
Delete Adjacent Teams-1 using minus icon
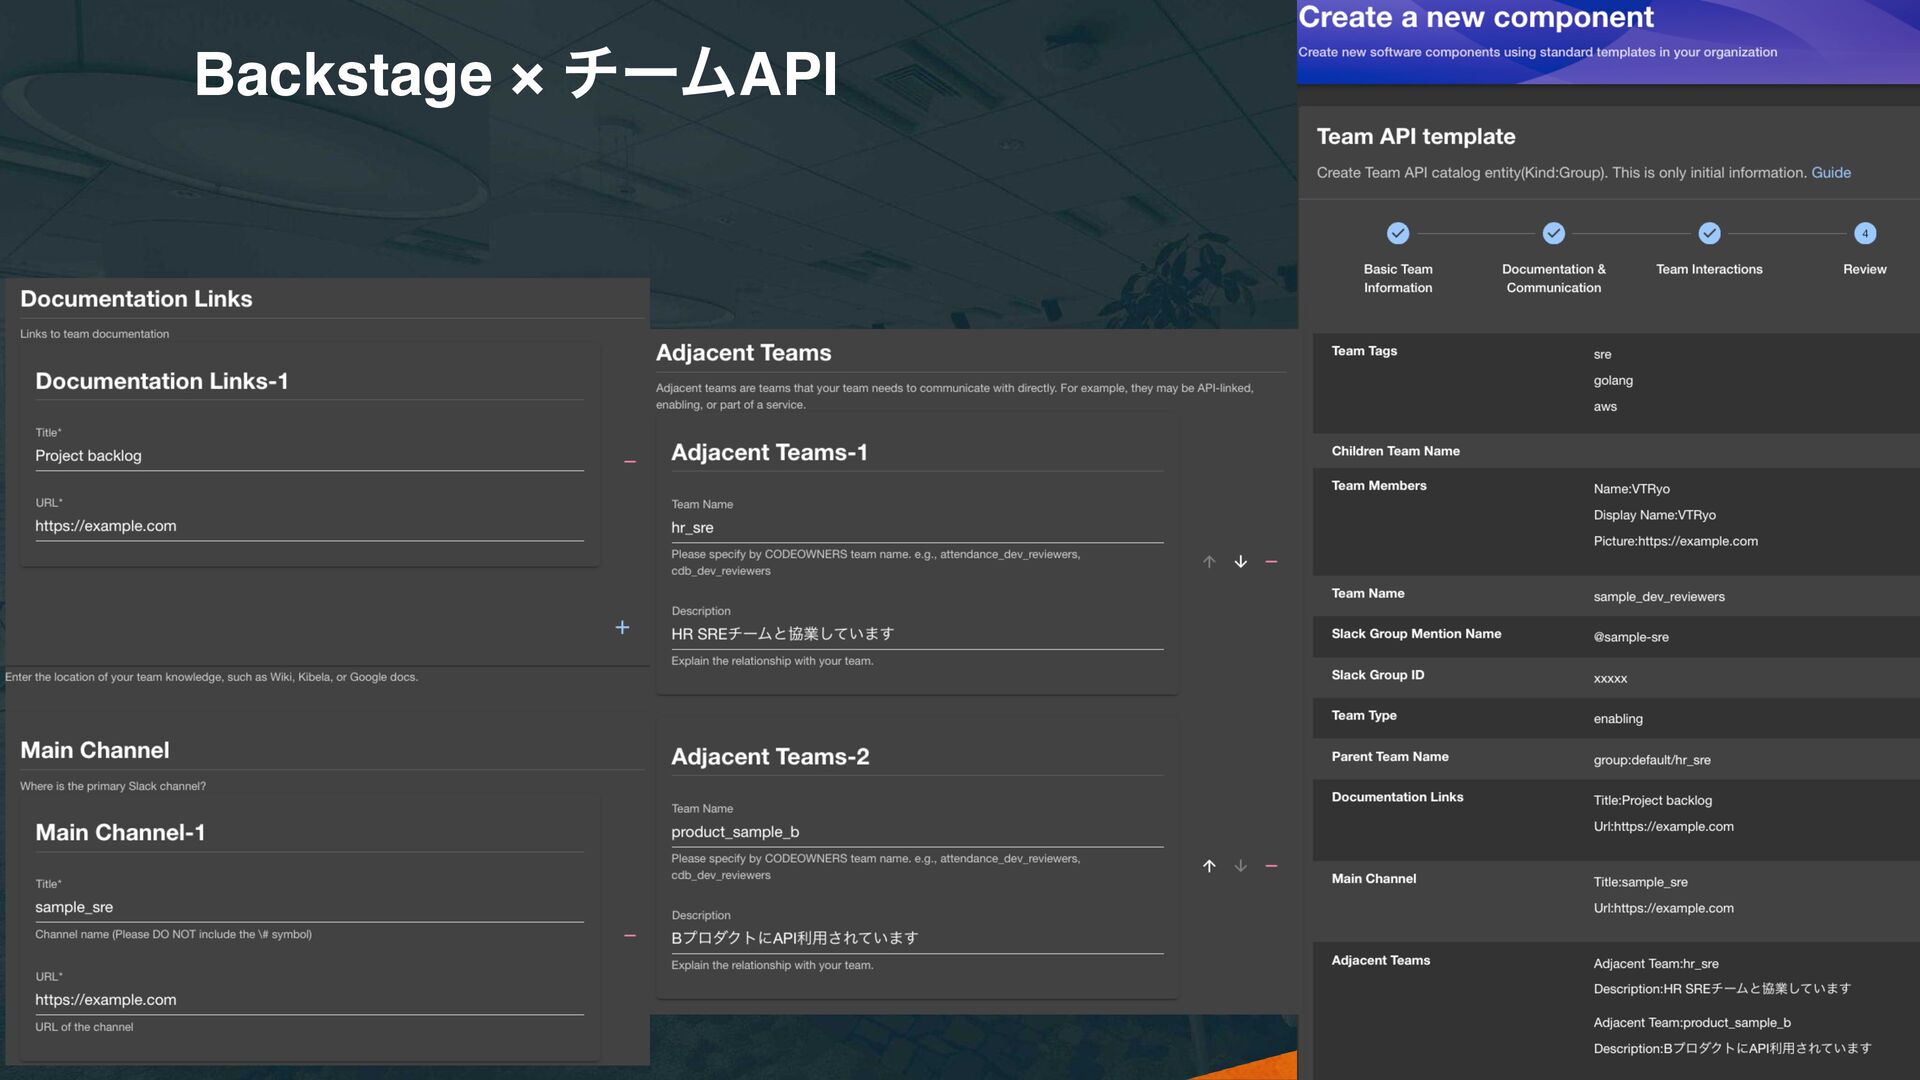1271,562
